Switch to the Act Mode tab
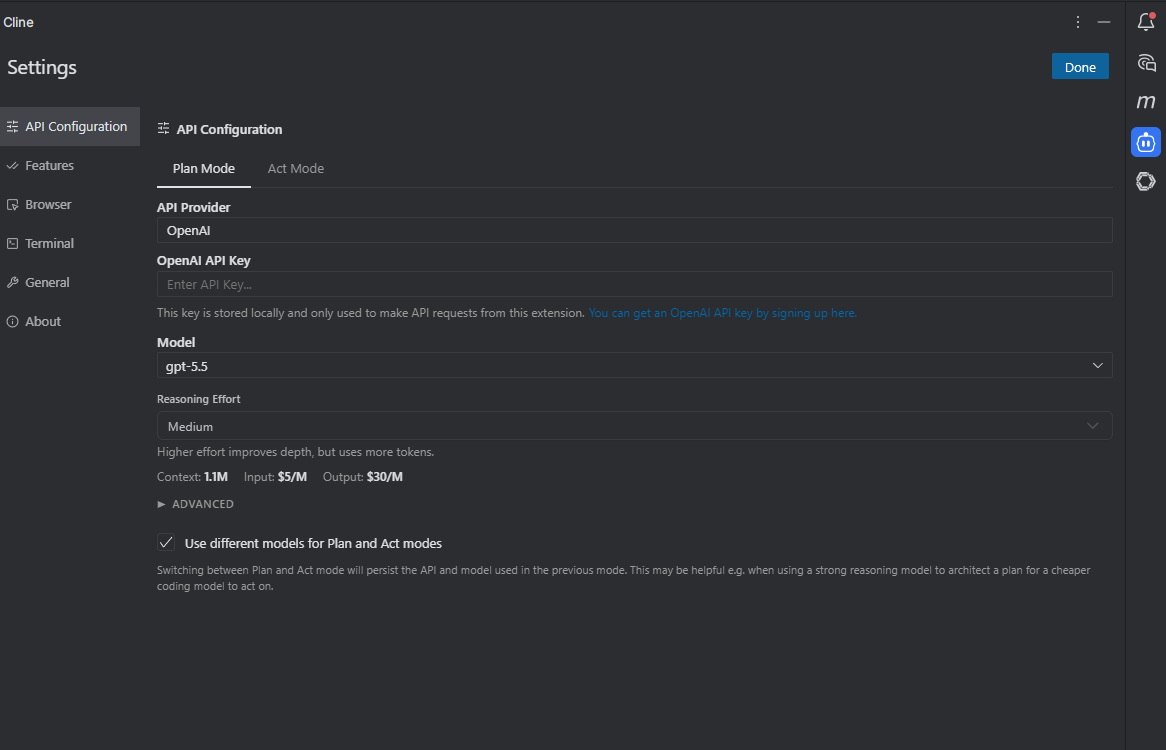The width and height of the screenshot is (1166, 750). coord(296,169)
